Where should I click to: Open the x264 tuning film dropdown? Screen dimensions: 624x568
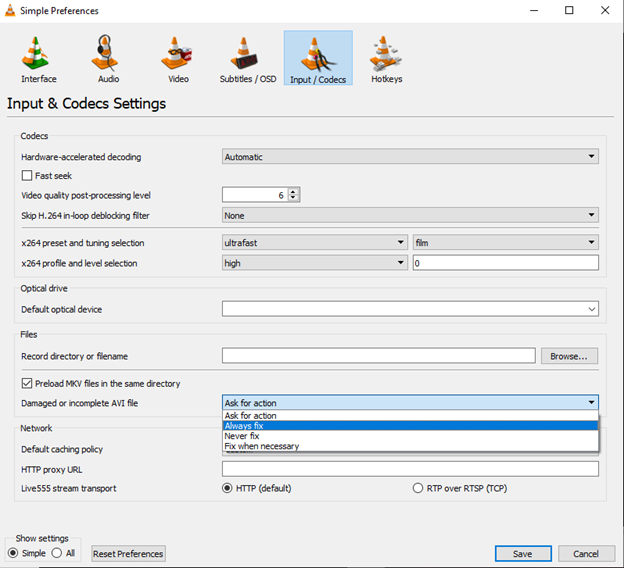click(x=506, y=242)
